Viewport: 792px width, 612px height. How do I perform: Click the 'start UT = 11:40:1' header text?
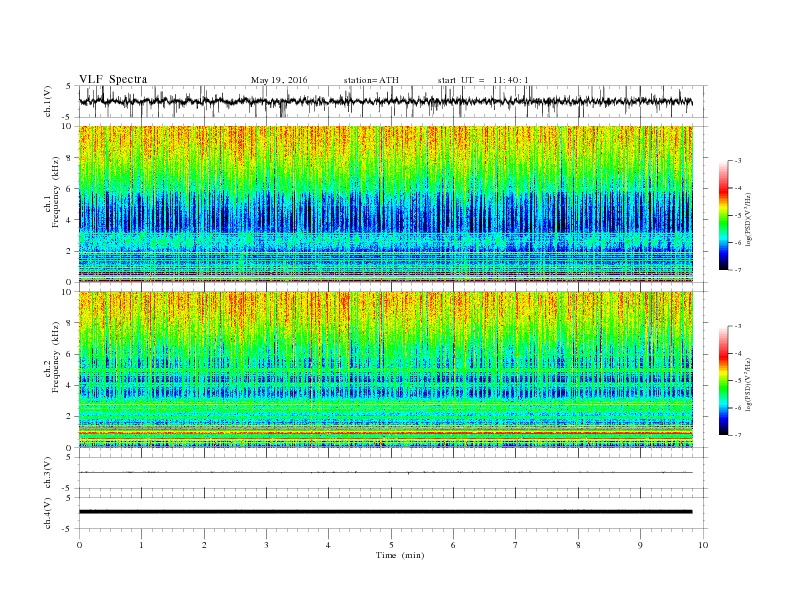(x=483, y=80)
